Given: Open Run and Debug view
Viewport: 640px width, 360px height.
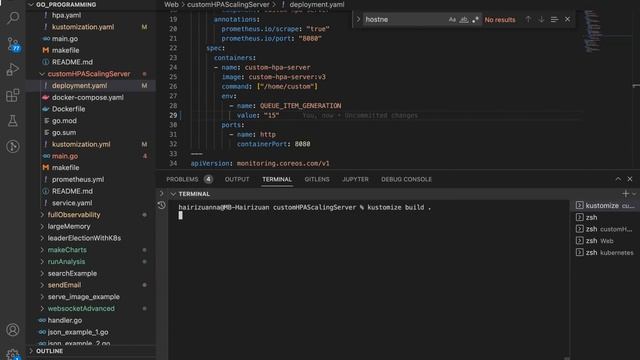Looking at the screenshot, I should [x=13, y=69].
